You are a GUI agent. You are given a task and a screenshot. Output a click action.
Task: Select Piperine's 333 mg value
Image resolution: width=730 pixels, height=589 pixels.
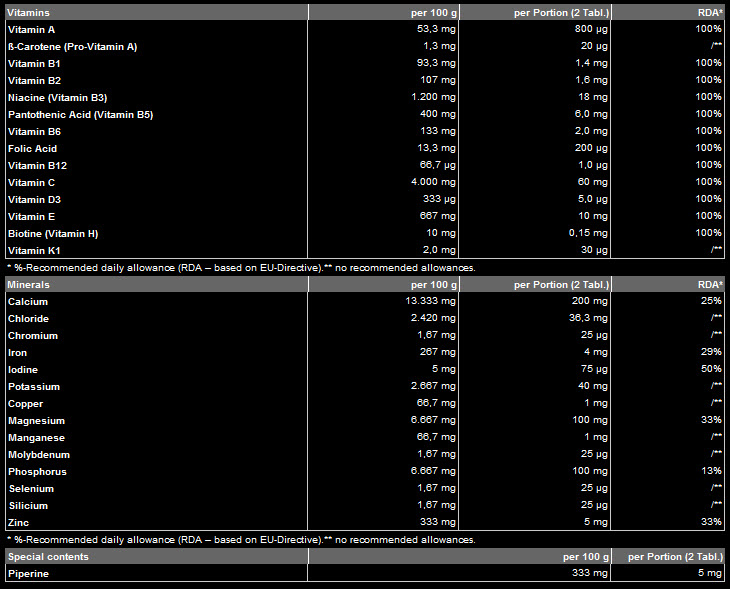(x=590, y=573)
